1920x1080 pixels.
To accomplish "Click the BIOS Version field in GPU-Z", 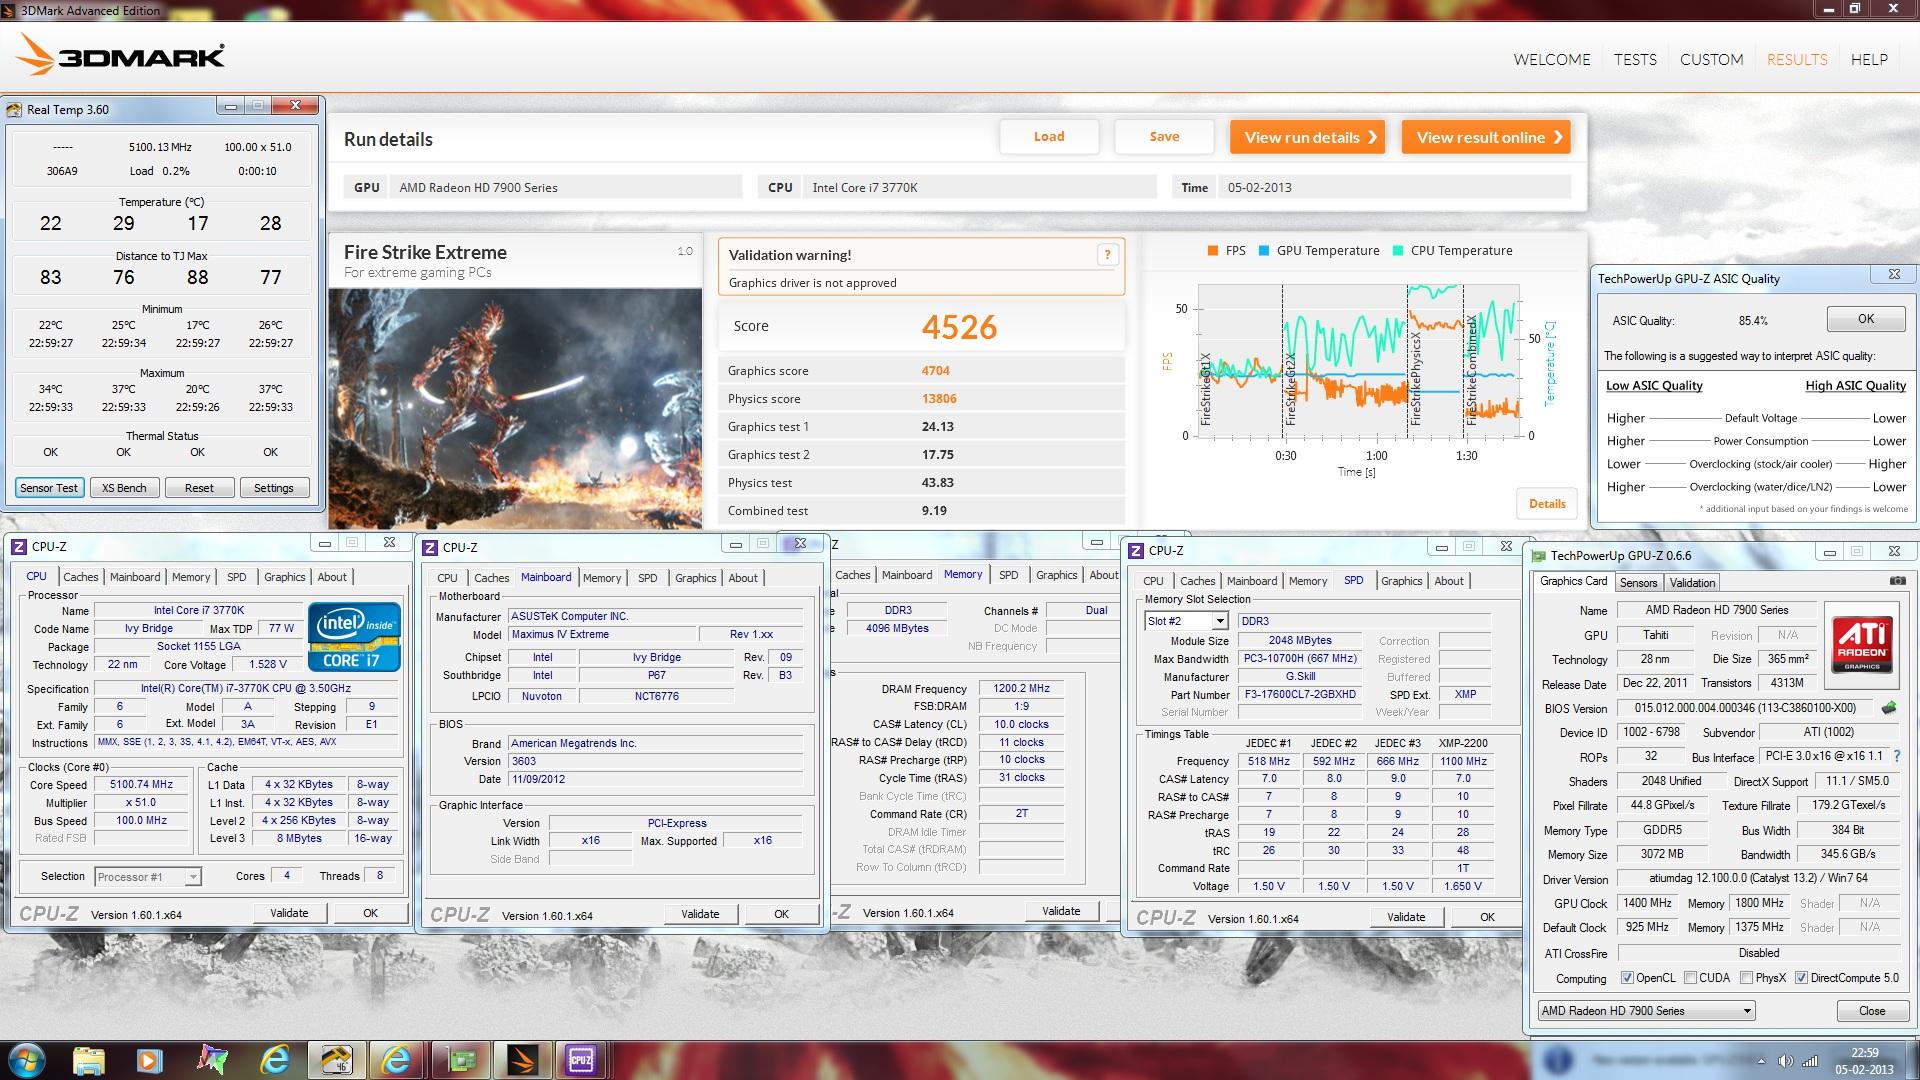I will pos(1744,708).
